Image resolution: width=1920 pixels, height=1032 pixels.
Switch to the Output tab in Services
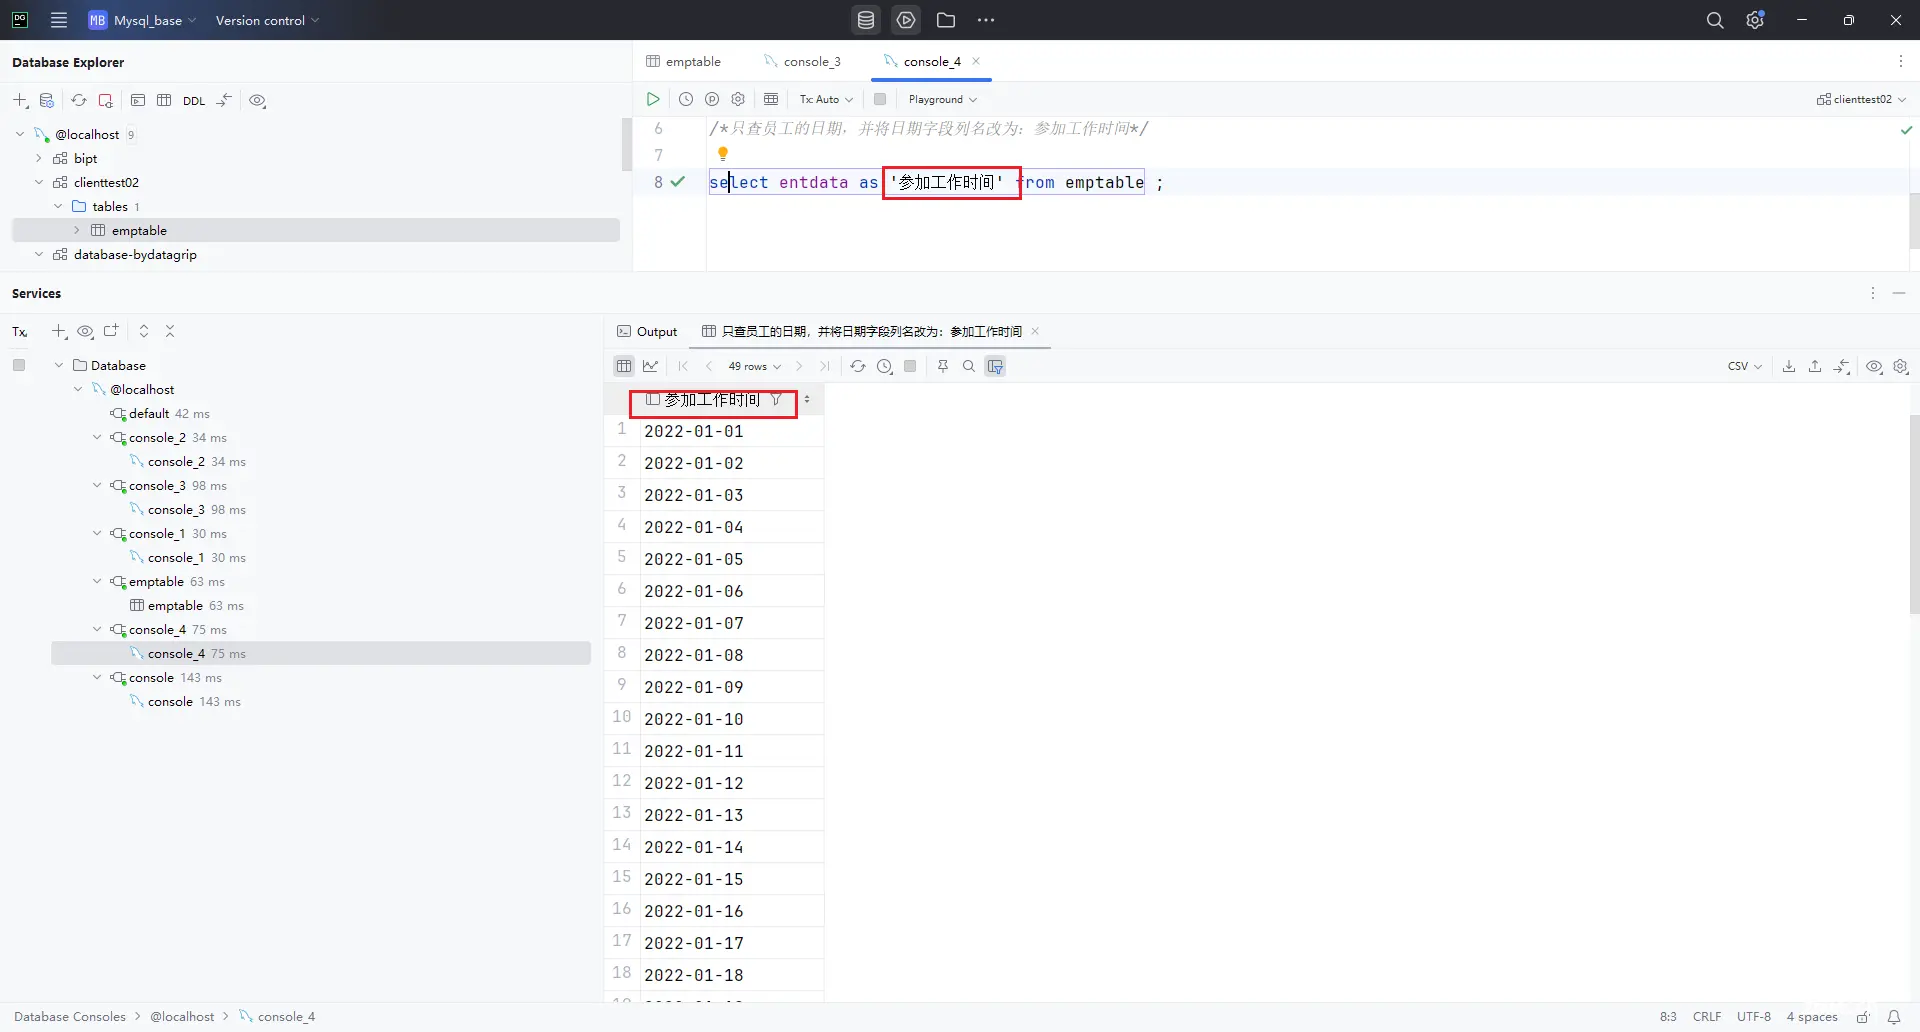click(x=647, y=332)
